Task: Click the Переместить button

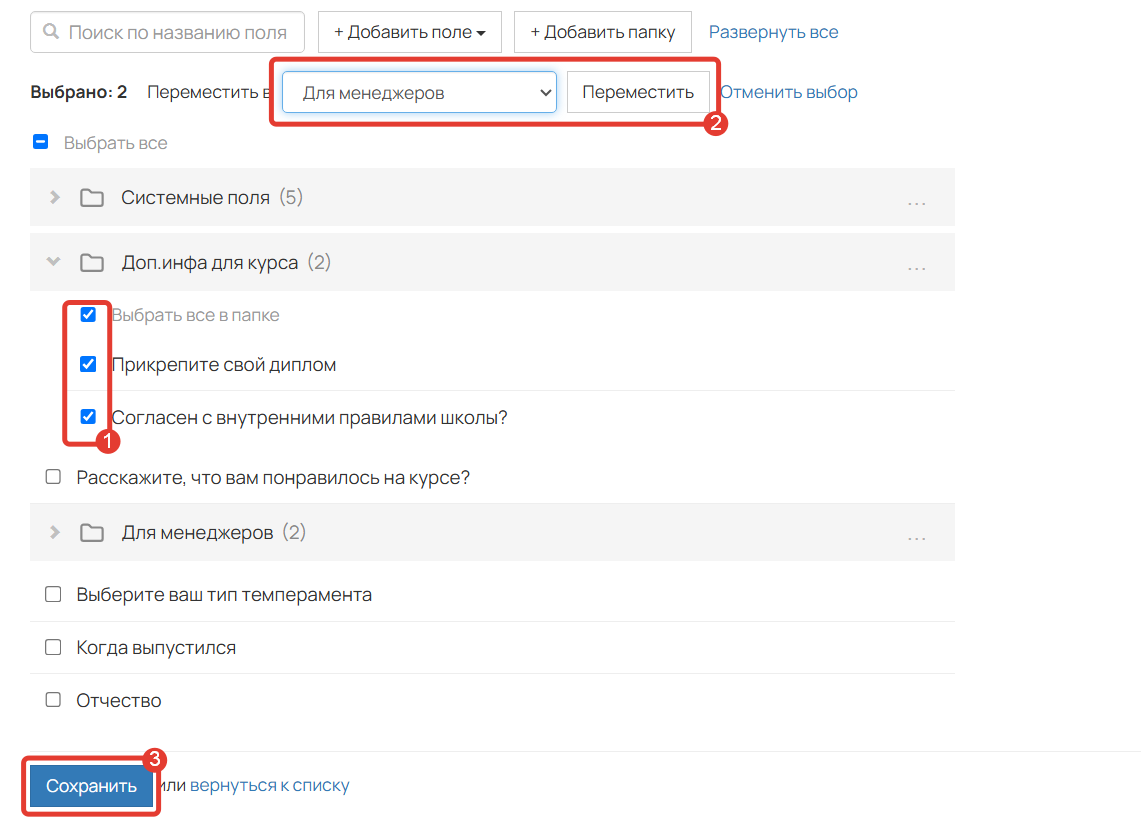Action: pyautogui.click(x=638, y=92)
